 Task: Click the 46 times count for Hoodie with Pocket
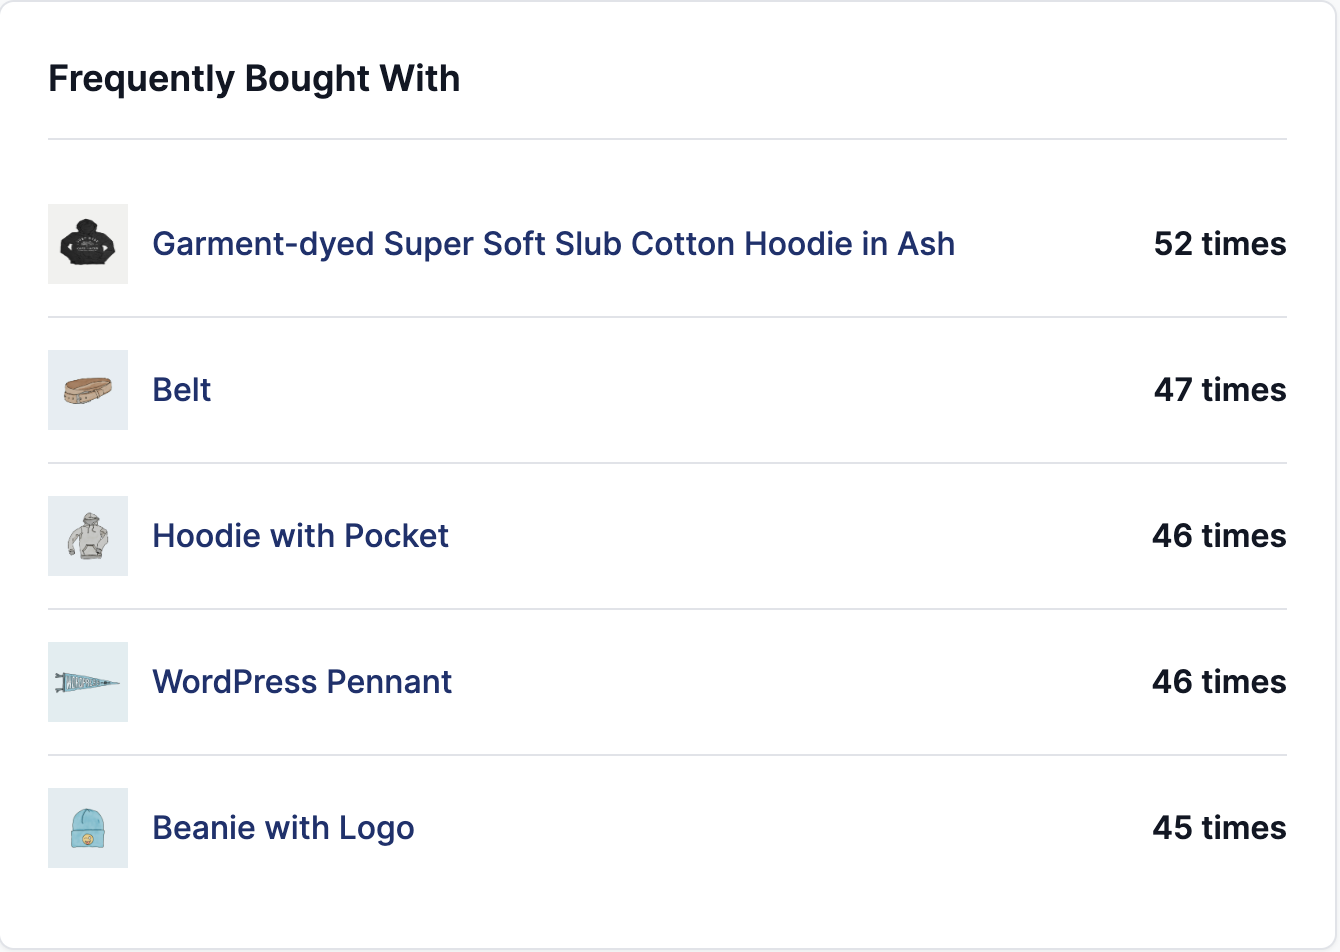pyautogui.click(x=1219, y=536)
